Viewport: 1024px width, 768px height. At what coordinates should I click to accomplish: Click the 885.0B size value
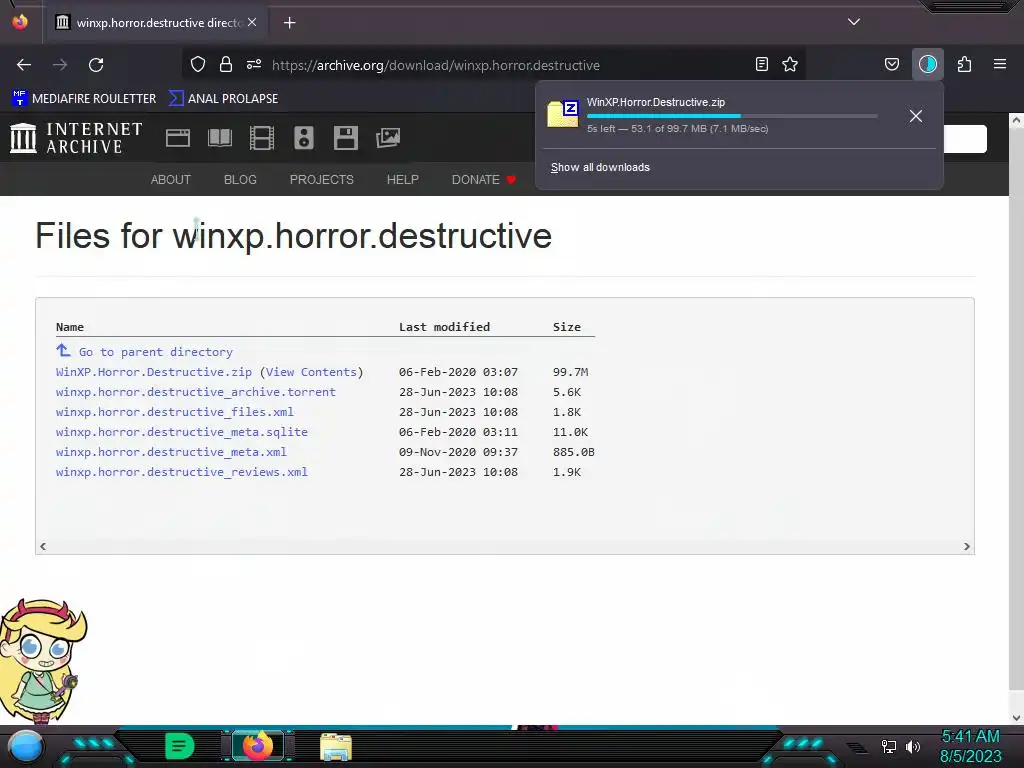tap(573, 452)
